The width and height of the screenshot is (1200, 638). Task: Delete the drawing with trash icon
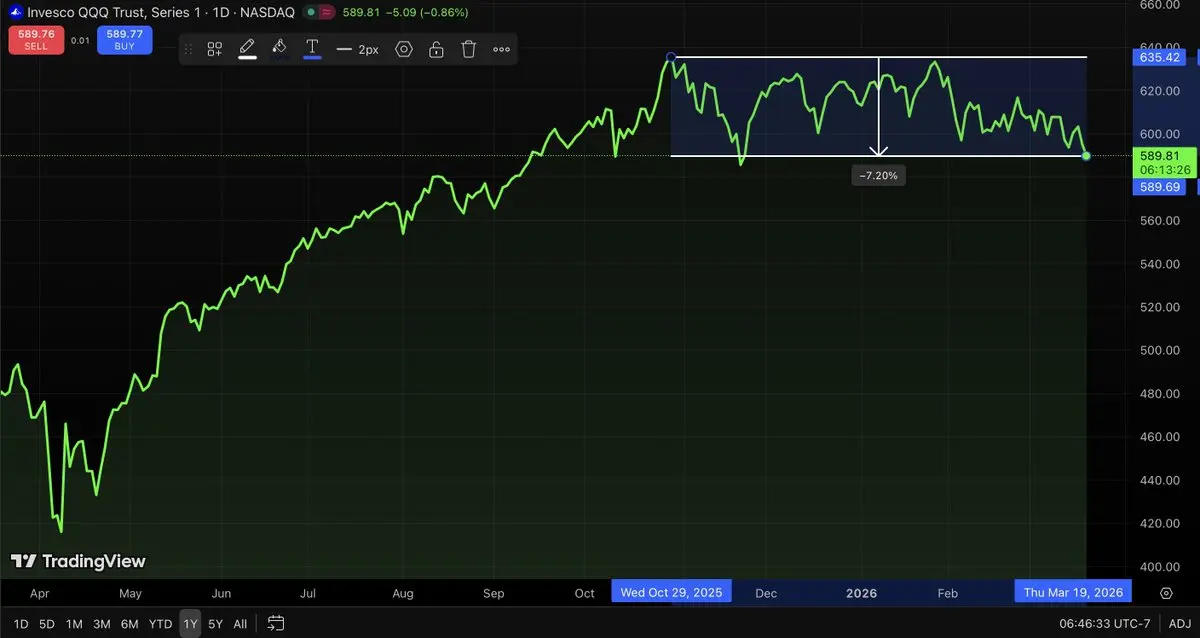(x=469, y=49)
